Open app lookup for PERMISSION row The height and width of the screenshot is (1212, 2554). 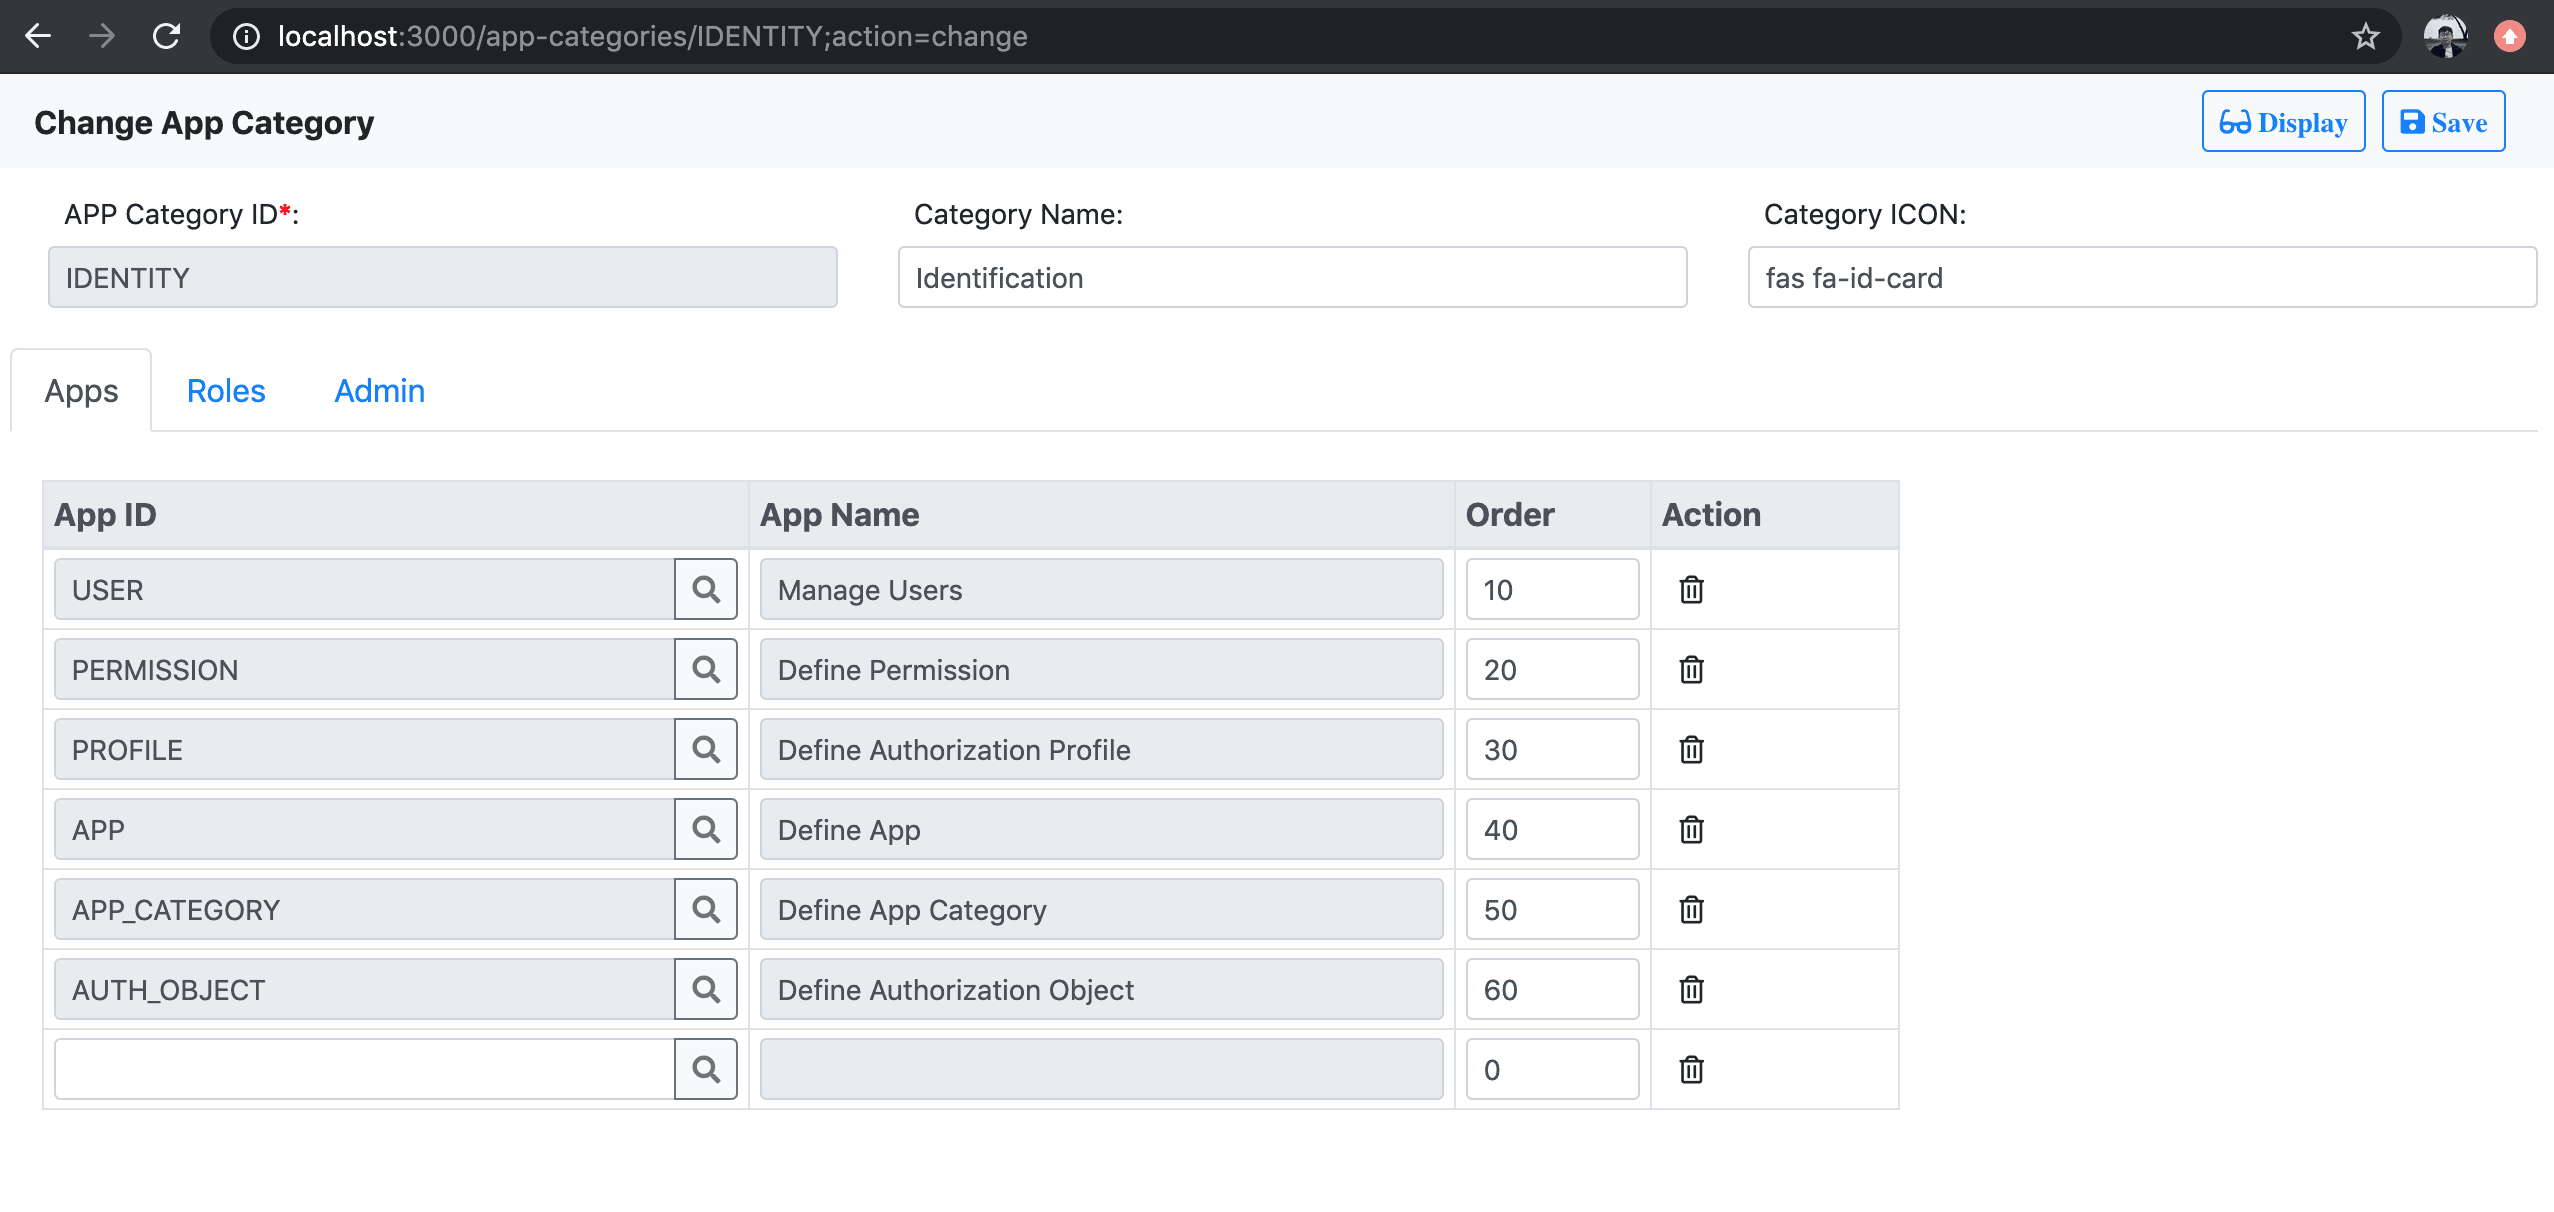point(706,670)
